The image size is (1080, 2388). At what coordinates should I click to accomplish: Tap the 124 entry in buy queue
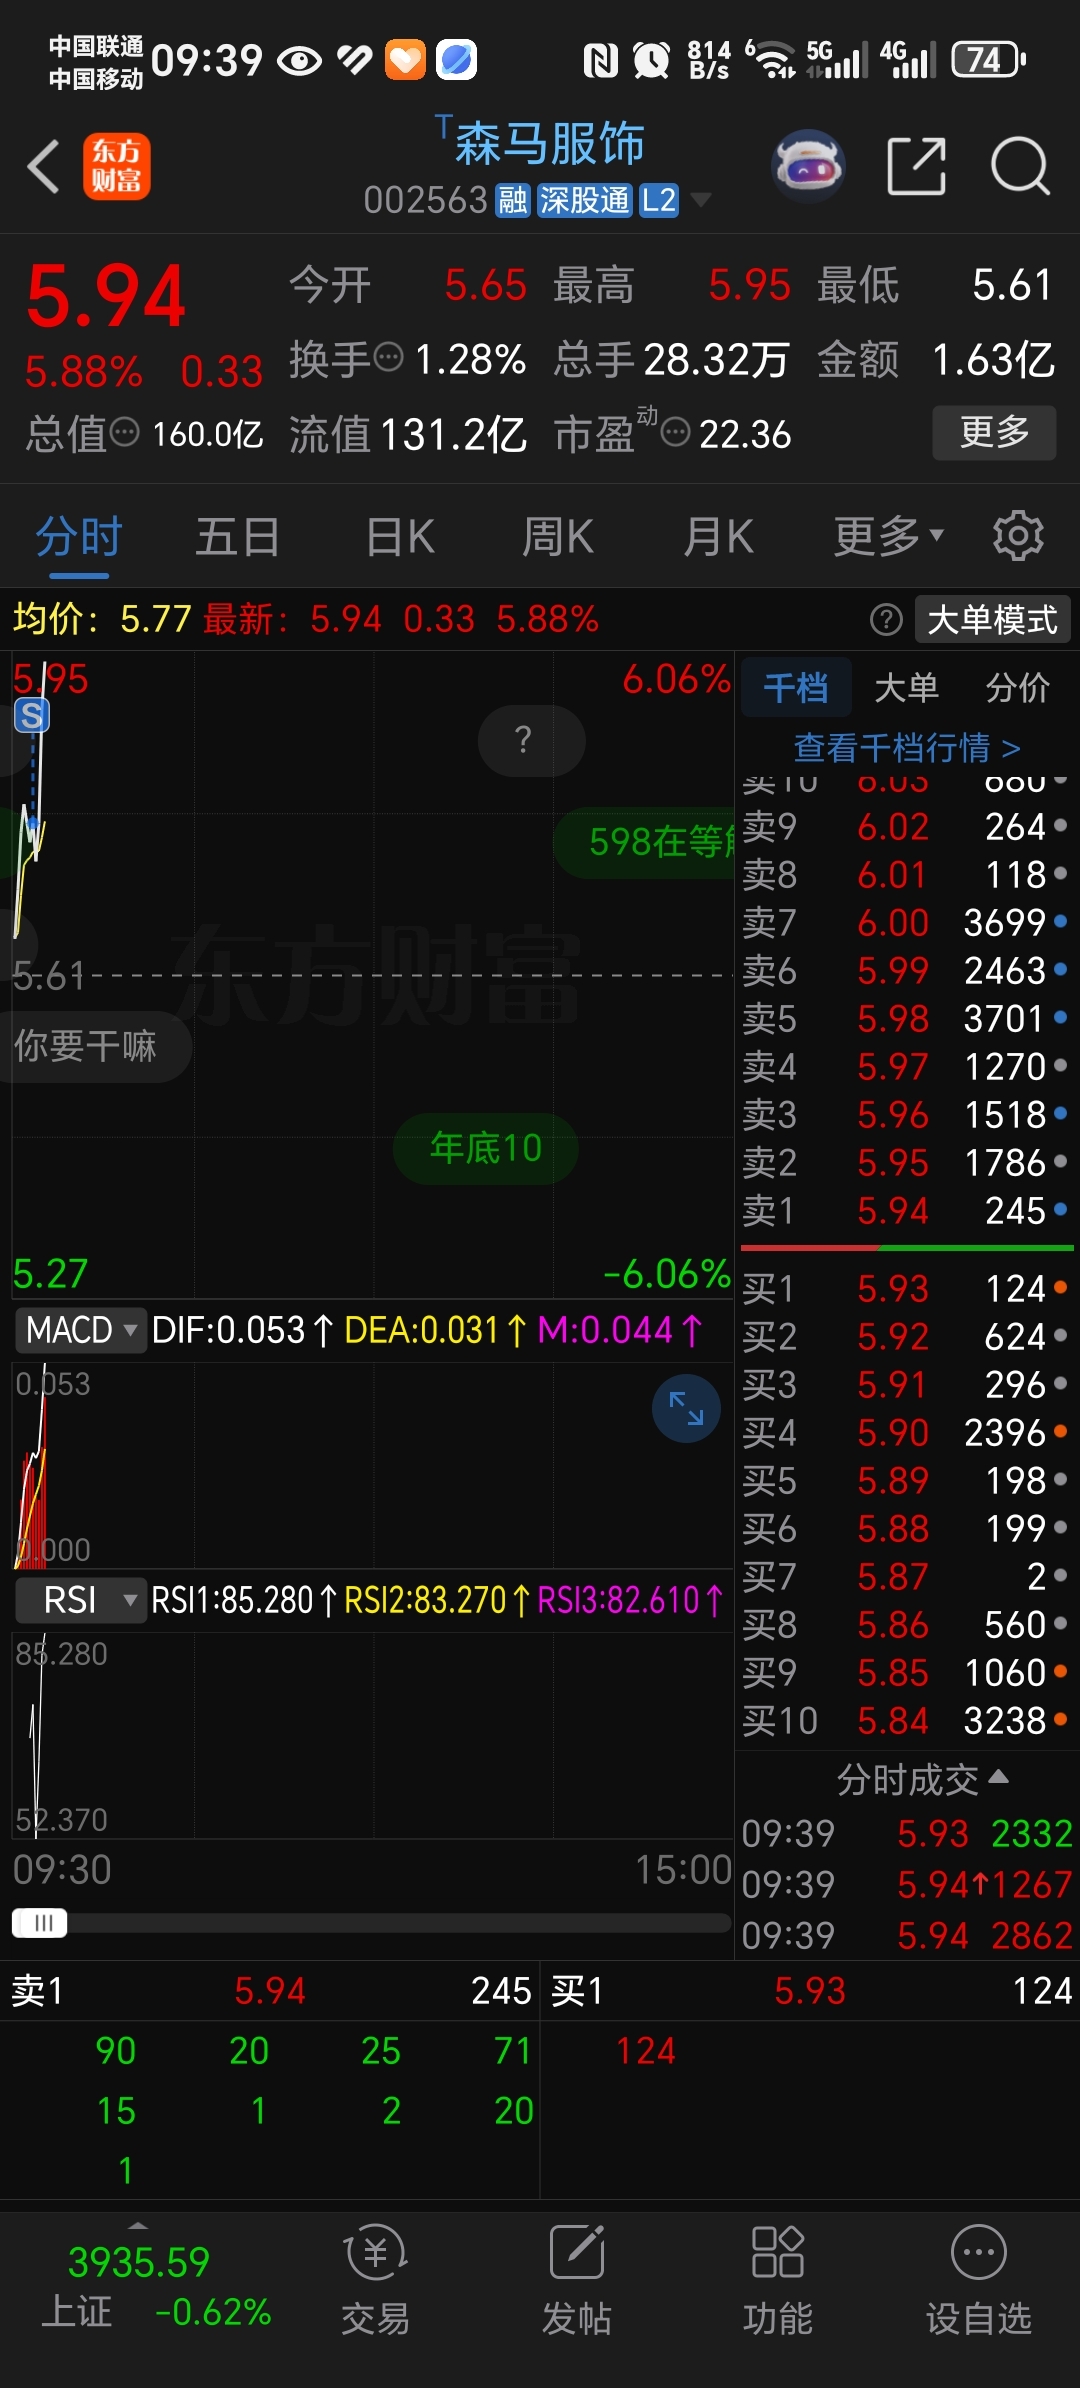coord(646,2051)
